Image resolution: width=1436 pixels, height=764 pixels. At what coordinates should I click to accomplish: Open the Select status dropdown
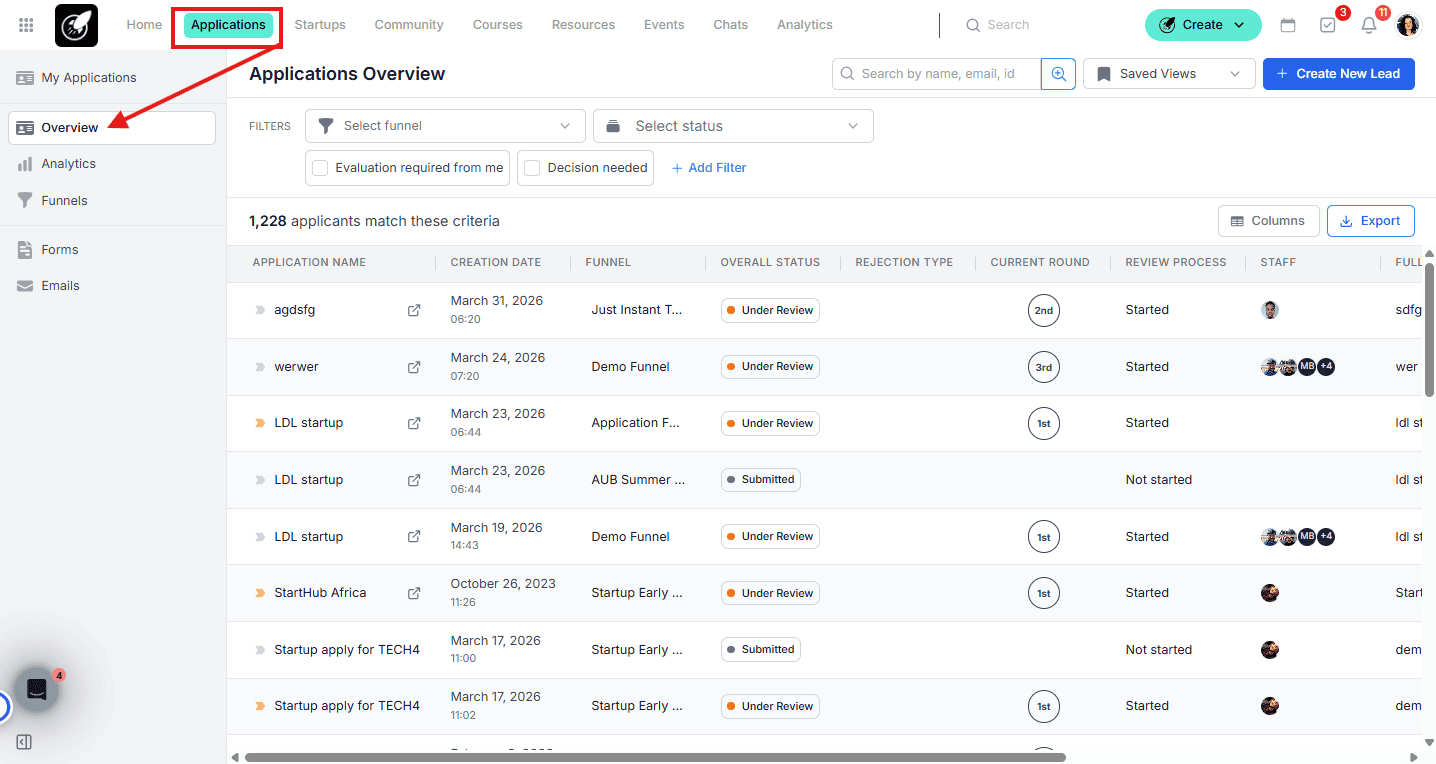(733, 126)
